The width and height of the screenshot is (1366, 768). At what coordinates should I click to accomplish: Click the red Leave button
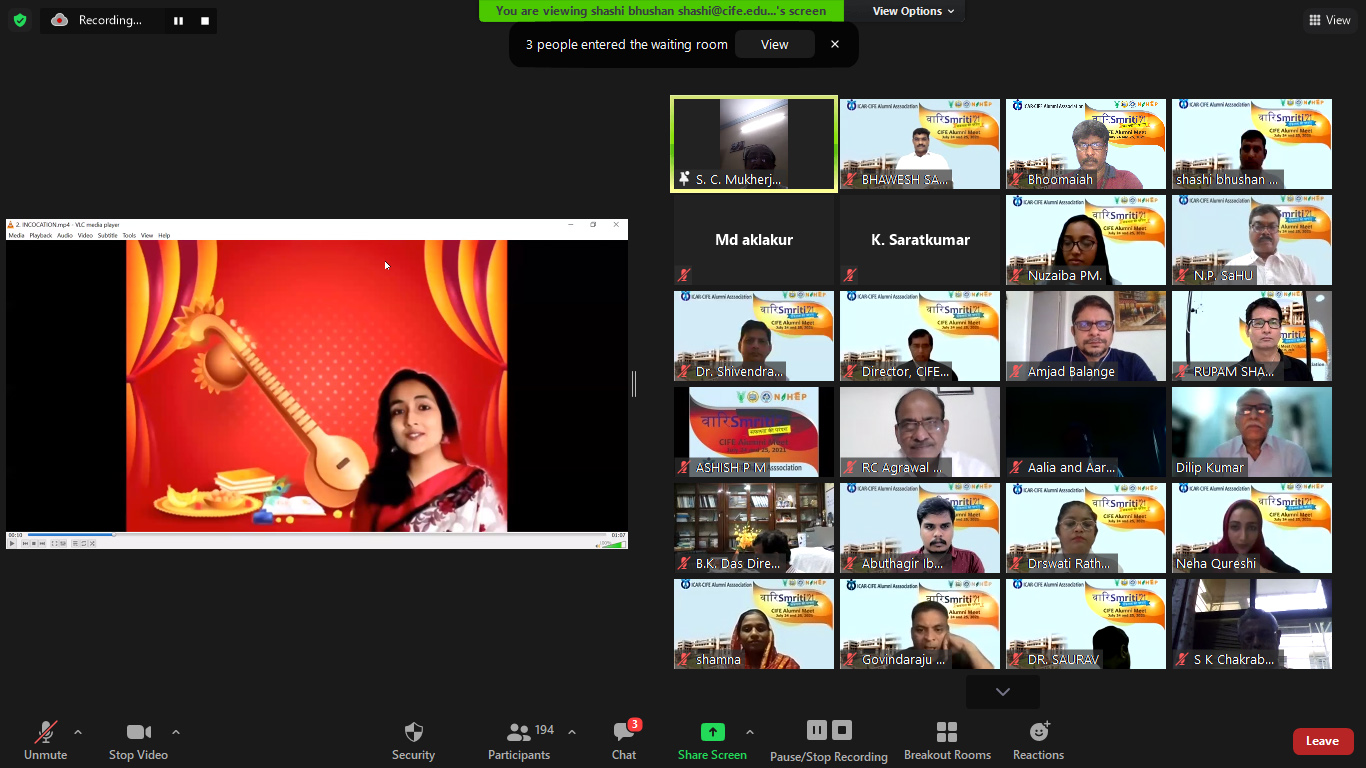point(1322,741)
